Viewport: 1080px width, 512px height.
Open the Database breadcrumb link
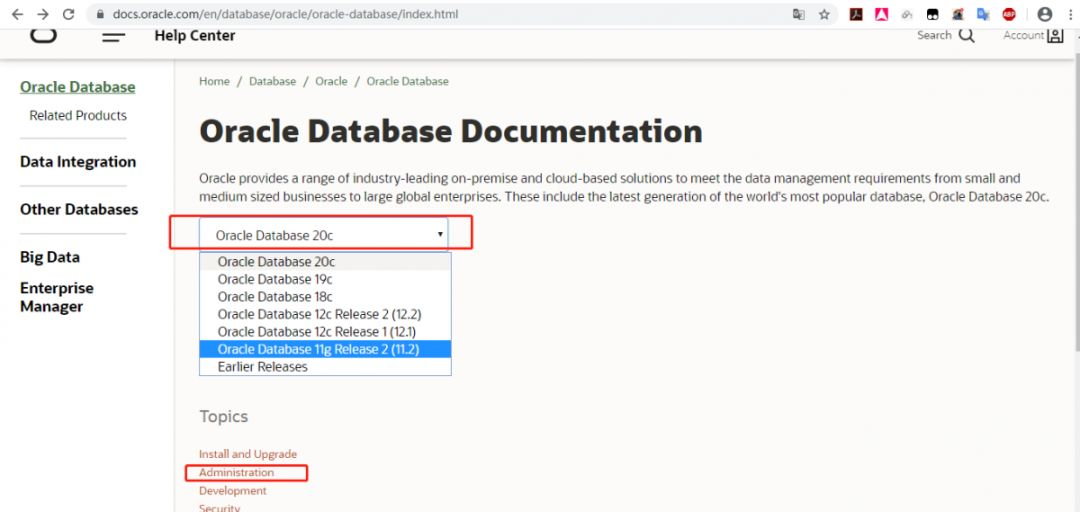tap(273, 81)
